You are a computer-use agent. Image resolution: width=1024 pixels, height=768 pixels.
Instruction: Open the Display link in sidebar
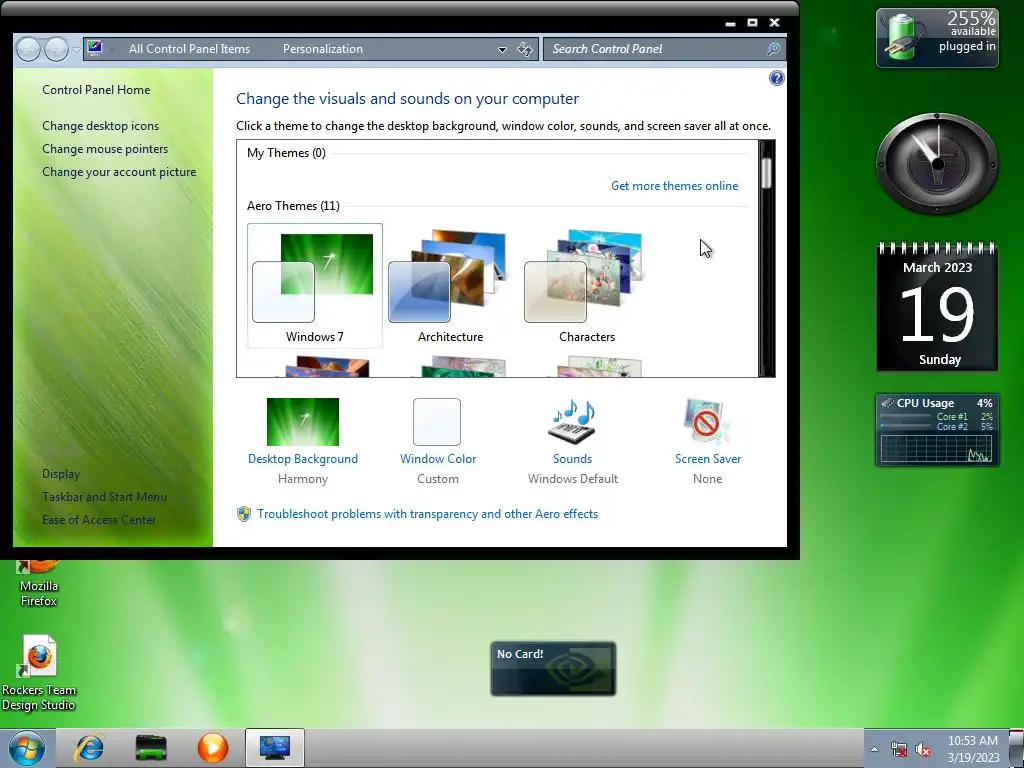(61, 473)
